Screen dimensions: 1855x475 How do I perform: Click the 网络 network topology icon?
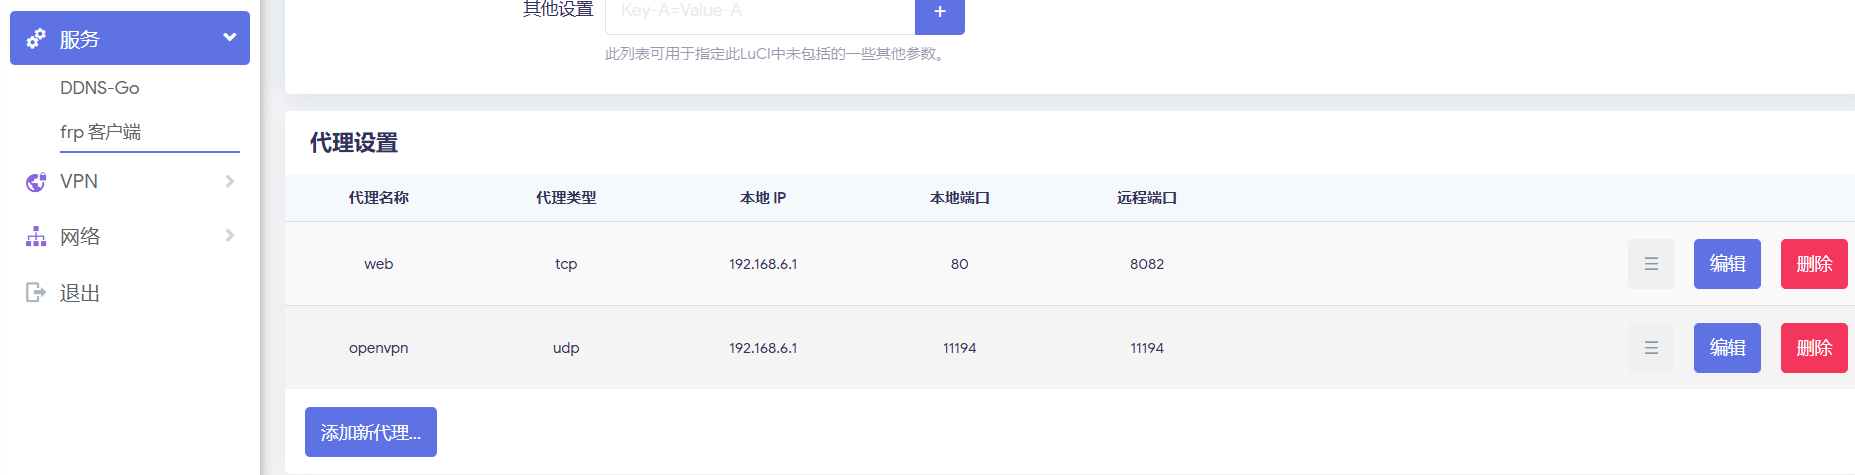point(36,237)
